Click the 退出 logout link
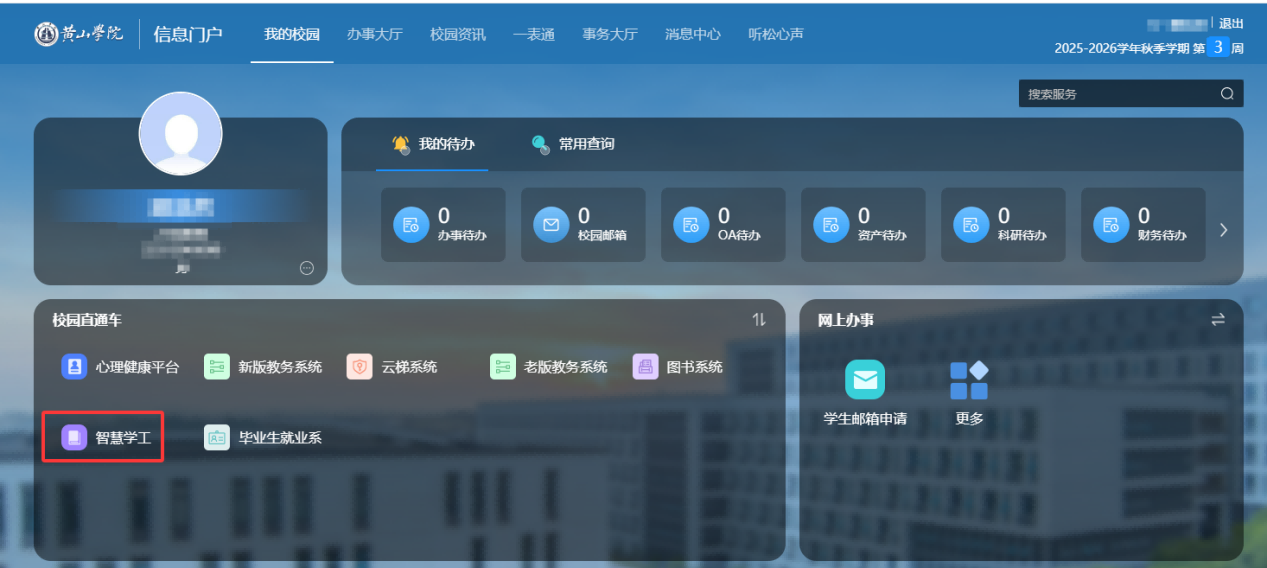The image size is (1267, 568). [x=1231, y=24]
